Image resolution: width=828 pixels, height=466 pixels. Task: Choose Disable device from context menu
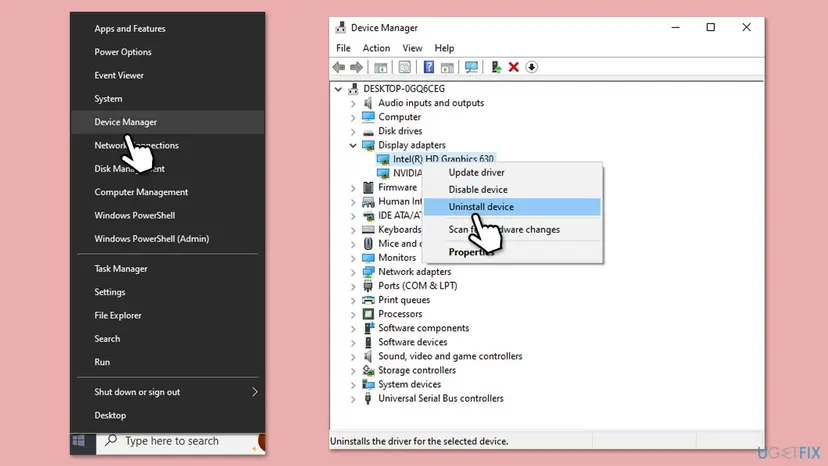(x=512, y=189)
